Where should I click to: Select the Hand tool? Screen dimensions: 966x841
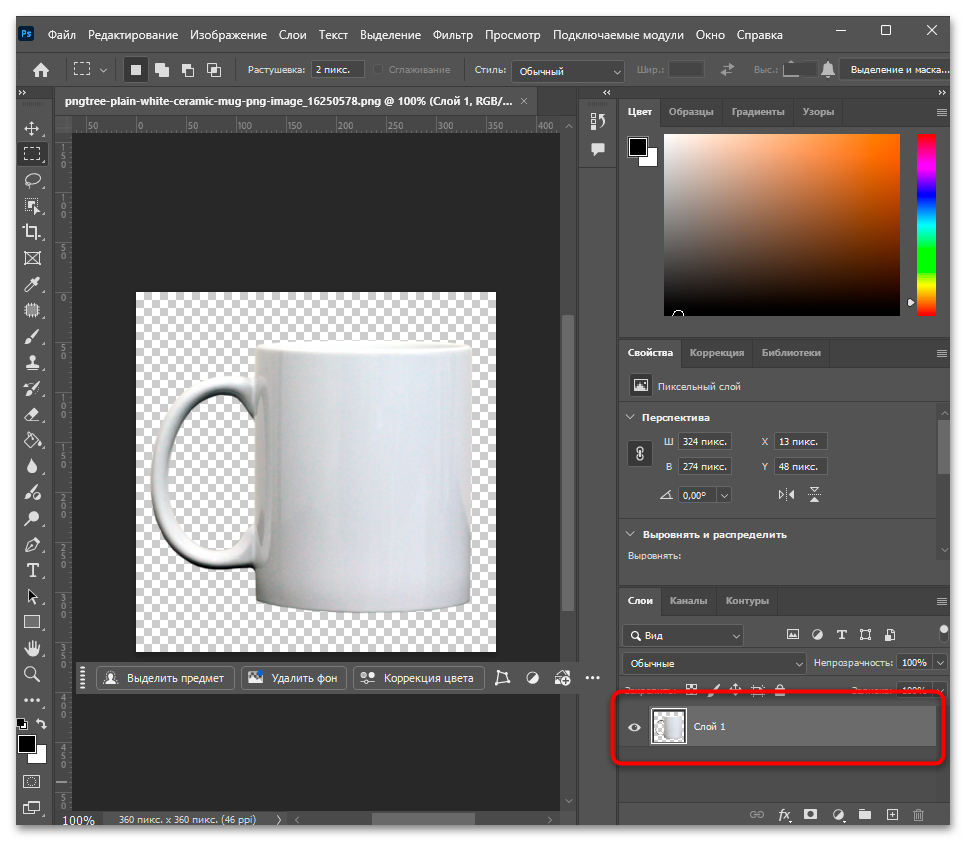[32, 648]
